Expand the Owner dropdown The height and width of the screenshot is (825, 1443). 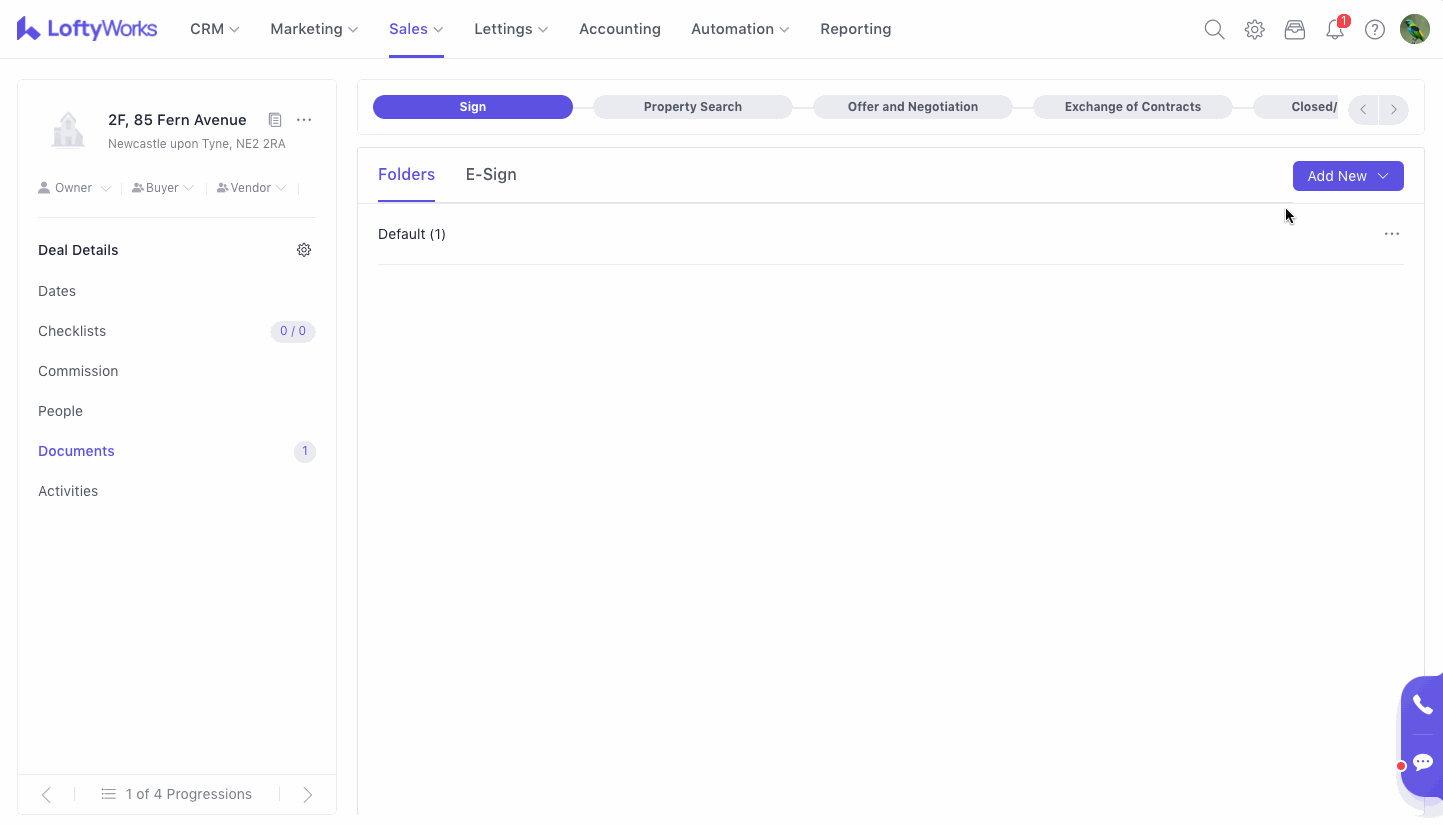pos(74,188)
